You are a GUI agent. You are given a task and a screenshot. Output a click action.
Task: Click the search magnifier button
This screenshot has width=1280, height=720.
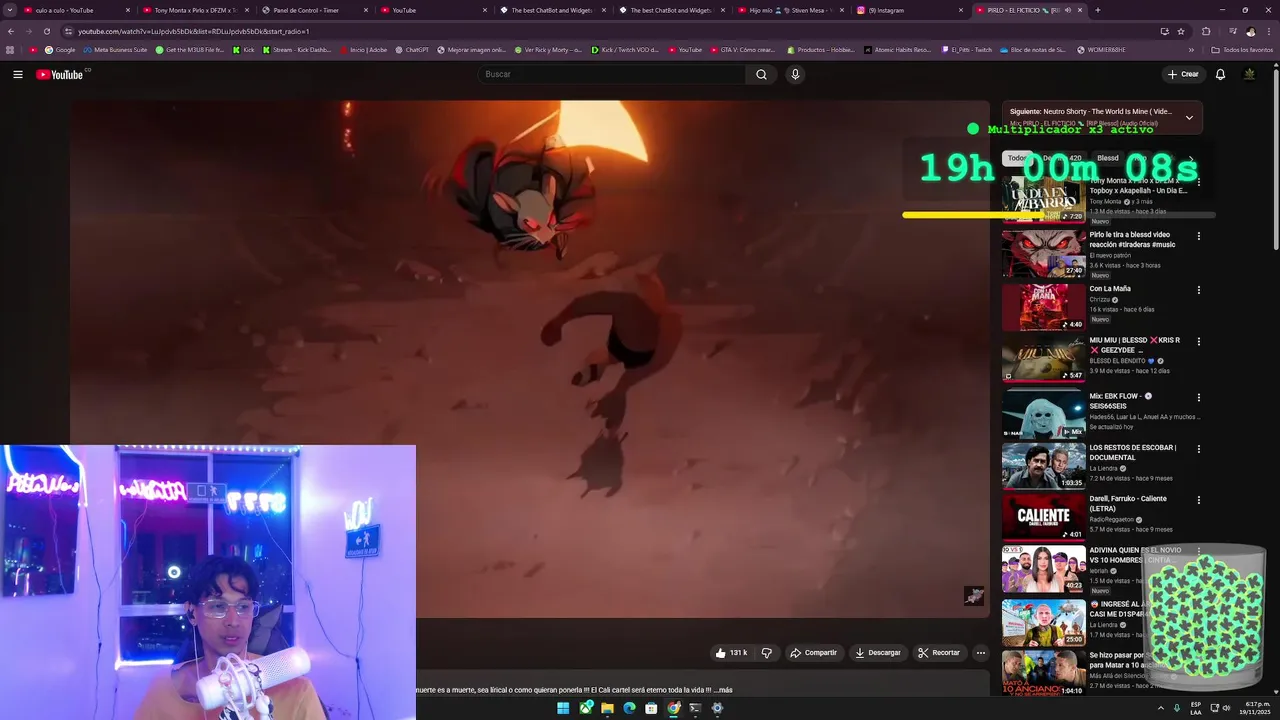tap(761, 74)
